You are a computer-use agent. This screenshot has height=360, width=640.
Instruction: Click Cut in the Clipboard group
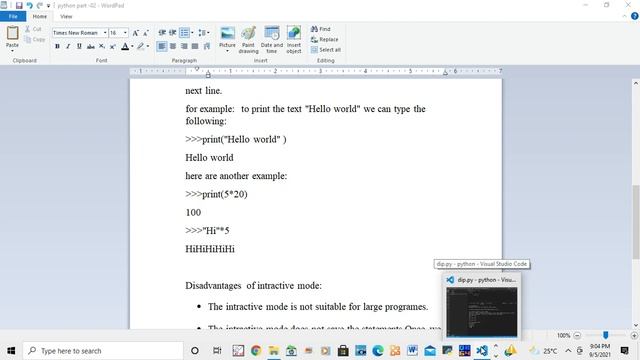tap(33, 29)
